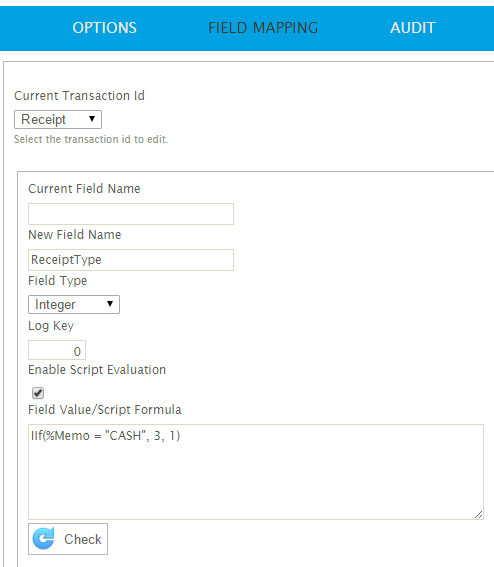Click the 'Select the transaction id to edit' hint
494x567 pixels.
point(91,139)
